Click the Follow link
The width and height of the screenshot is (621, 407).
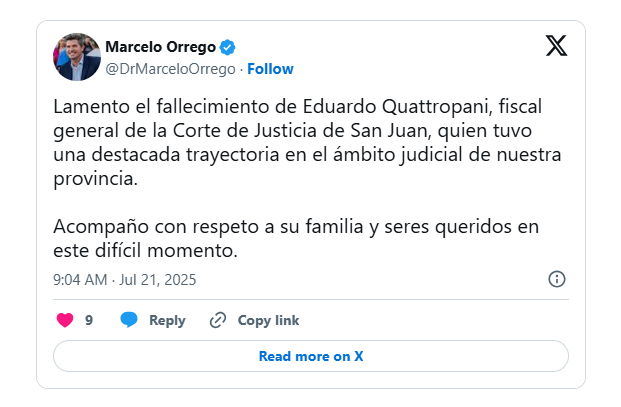[270, 69]
